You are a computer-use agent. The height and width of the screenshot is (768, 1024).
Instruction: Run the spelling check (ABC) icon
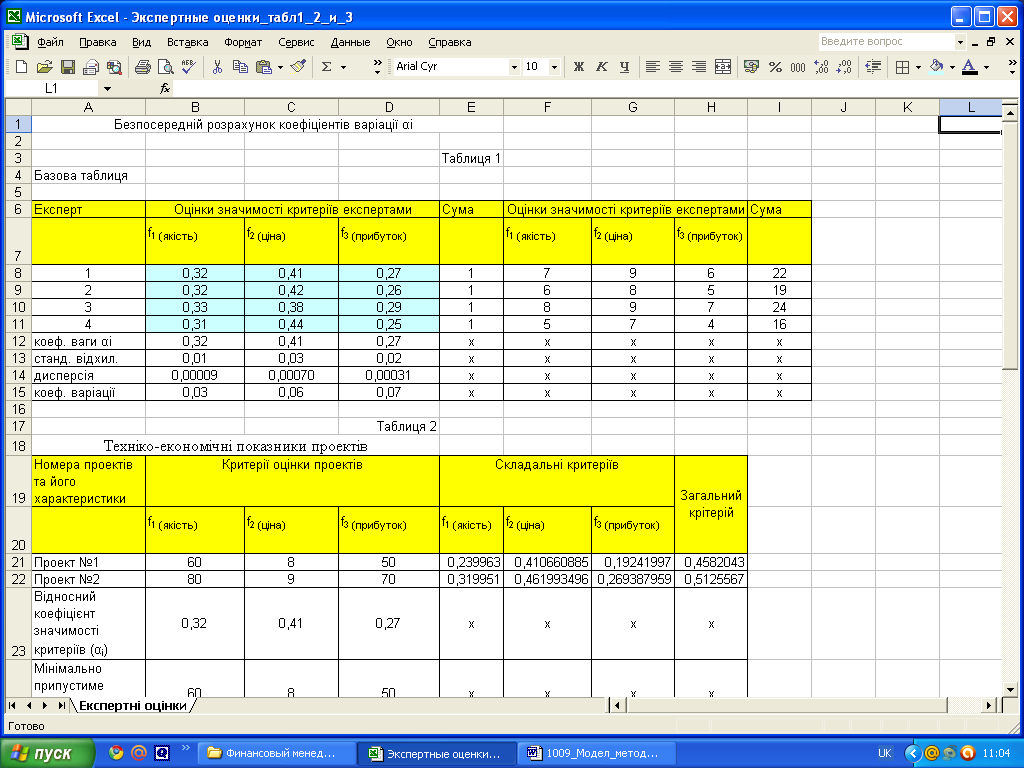coord(189,67)
